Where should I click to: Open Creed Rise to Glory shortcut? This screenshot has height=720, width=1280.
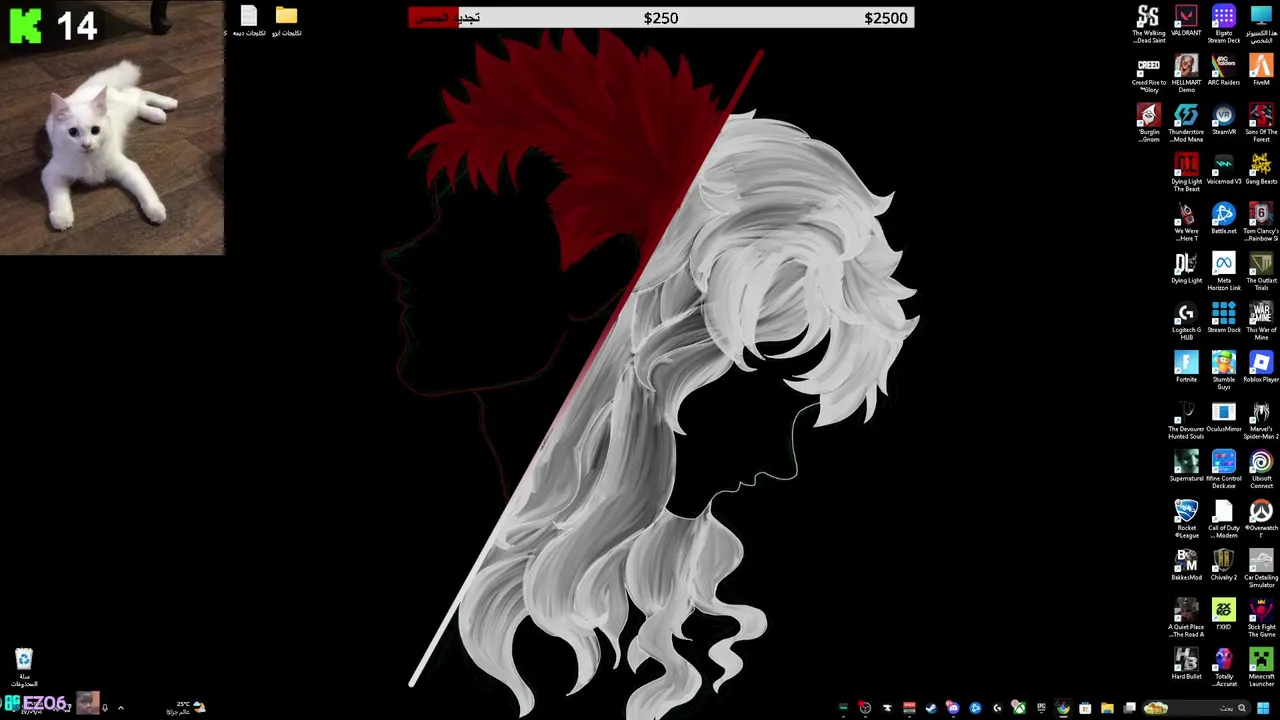tap(1148, 74)
